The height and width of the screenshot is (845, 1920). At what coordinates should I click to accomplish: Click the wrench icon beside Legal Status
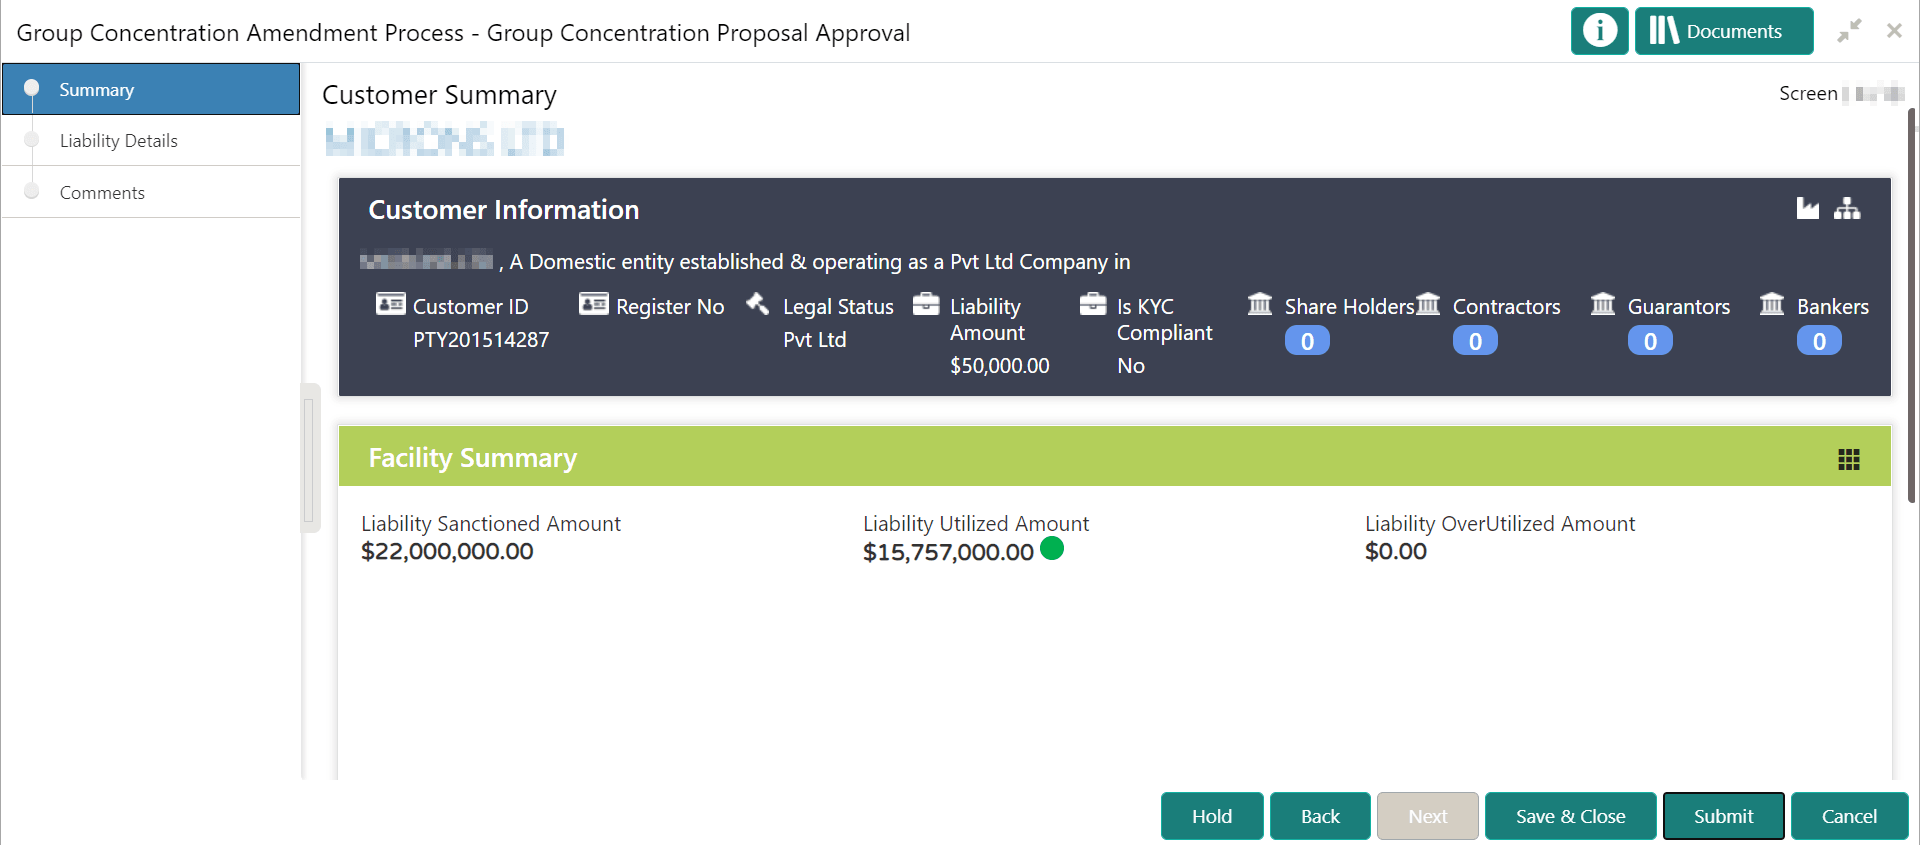pos(758,303)
